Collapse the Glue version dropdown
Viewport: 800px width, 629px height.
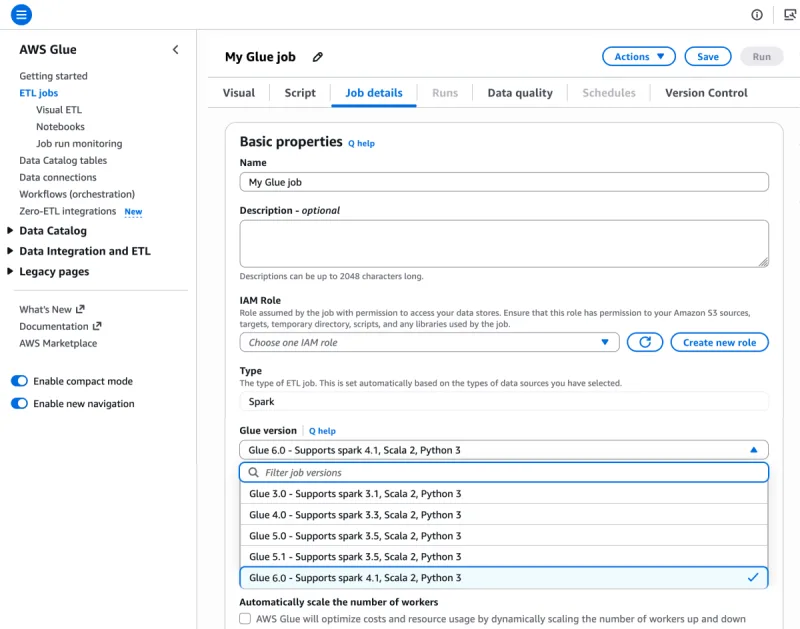click(x=504, y=450)
